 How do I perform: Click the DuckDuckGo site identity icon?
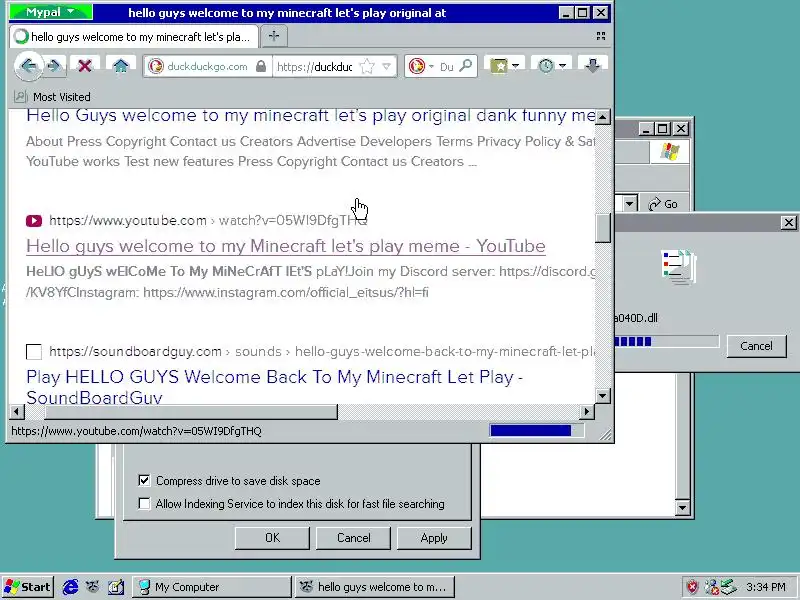tap(156, 66)
